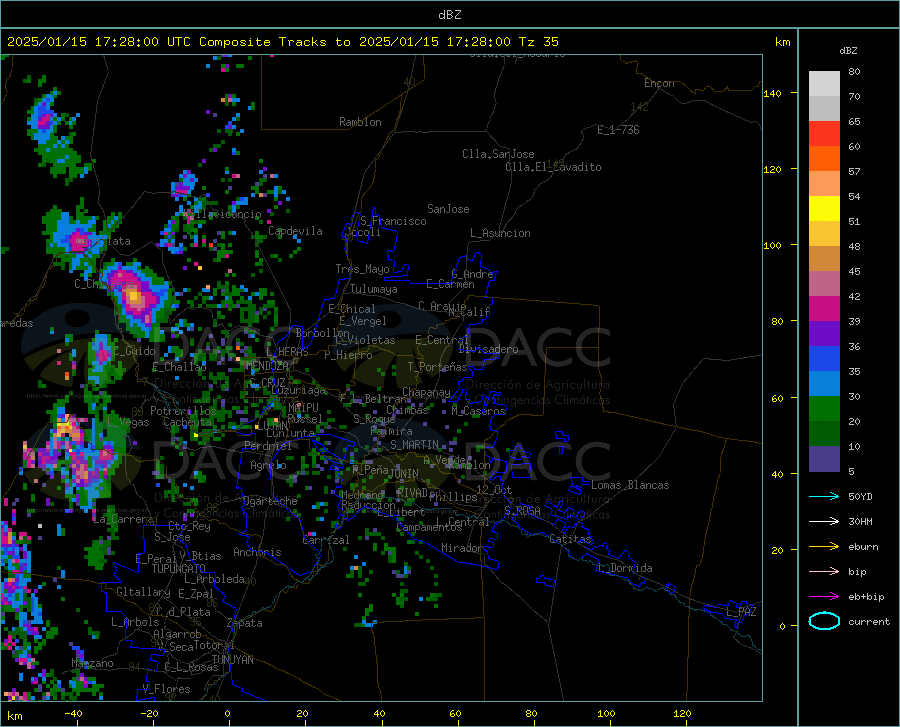Click the L_Asuncion label
The width and height of the screenshot is (900, 727).
(500, 233)
